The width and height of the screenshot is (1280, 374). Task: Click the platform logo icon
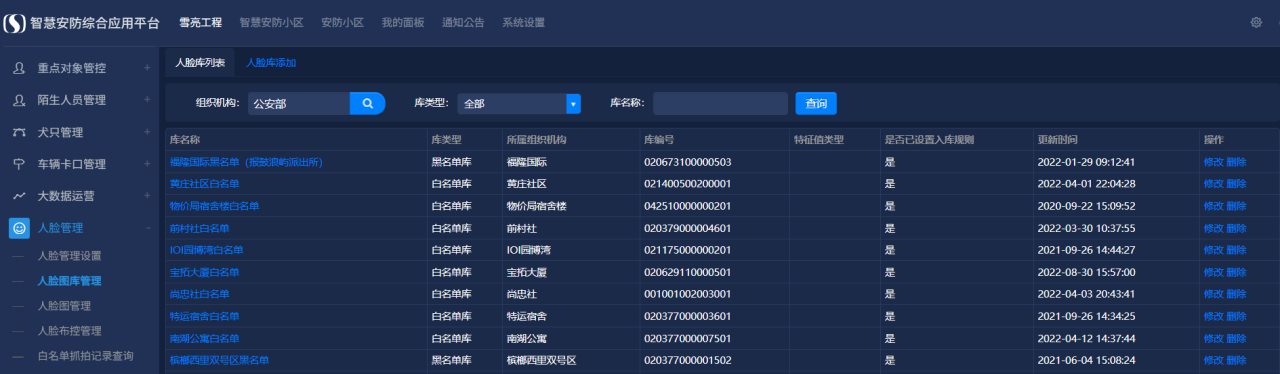(15, 22)
